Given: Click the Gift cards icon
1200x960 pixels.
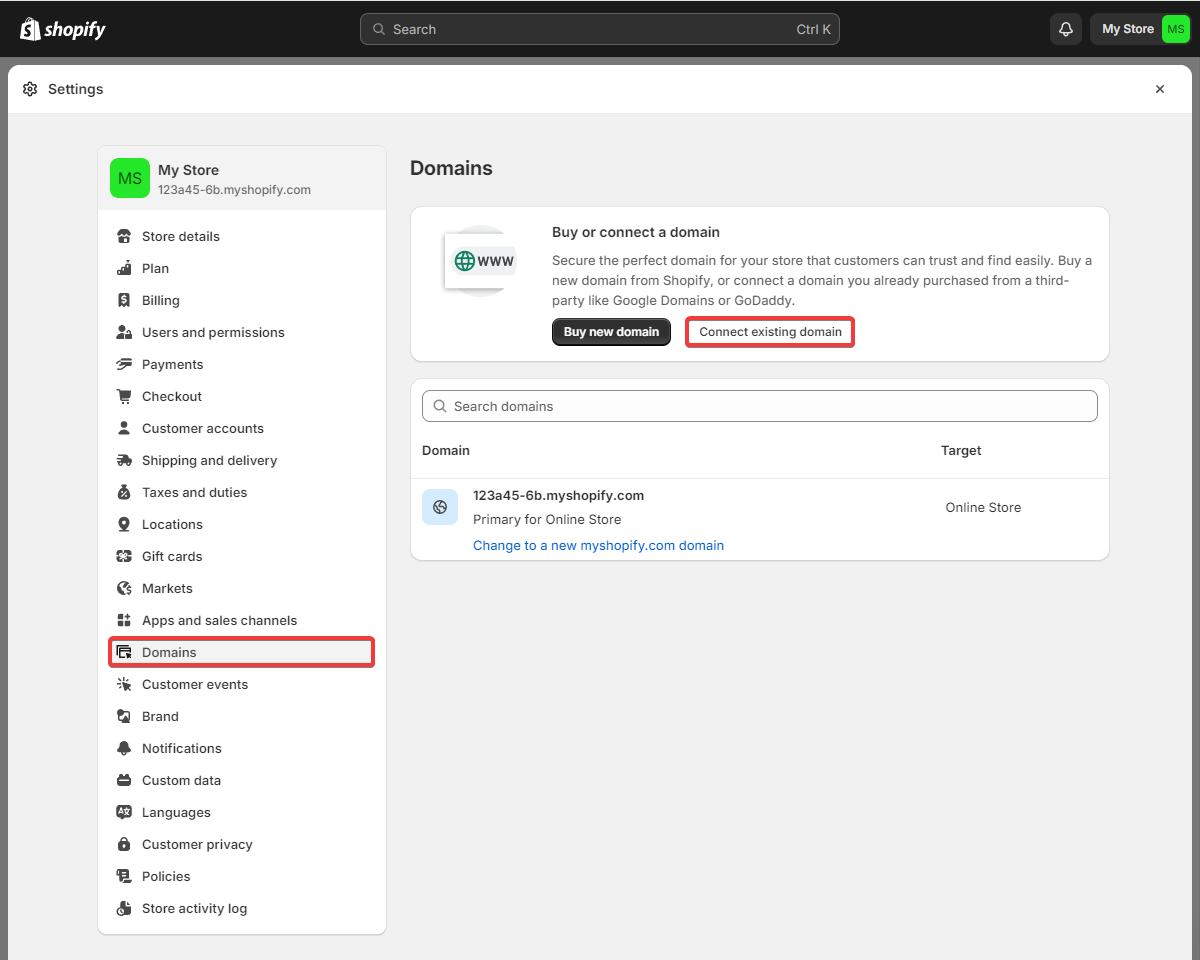Looking at the screenshot, I should tap(124, 556).
